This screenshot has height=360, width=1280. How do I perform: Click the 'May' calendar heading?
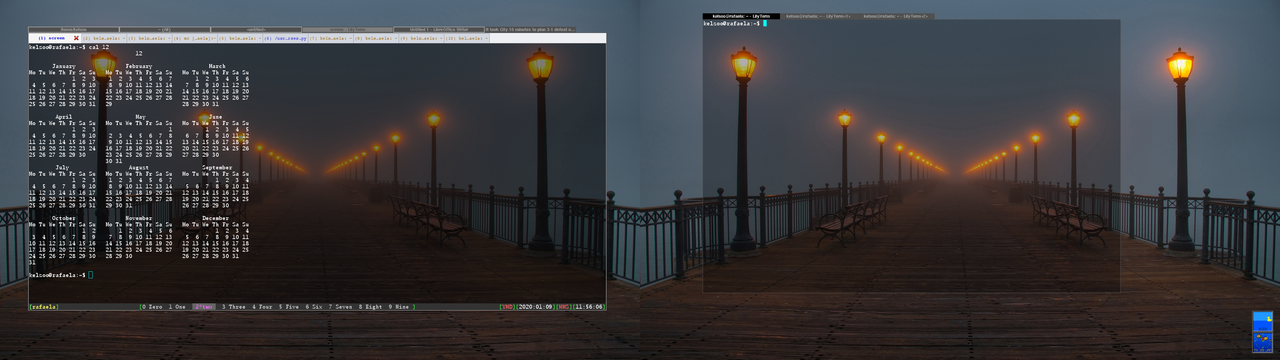pos(140,116)
